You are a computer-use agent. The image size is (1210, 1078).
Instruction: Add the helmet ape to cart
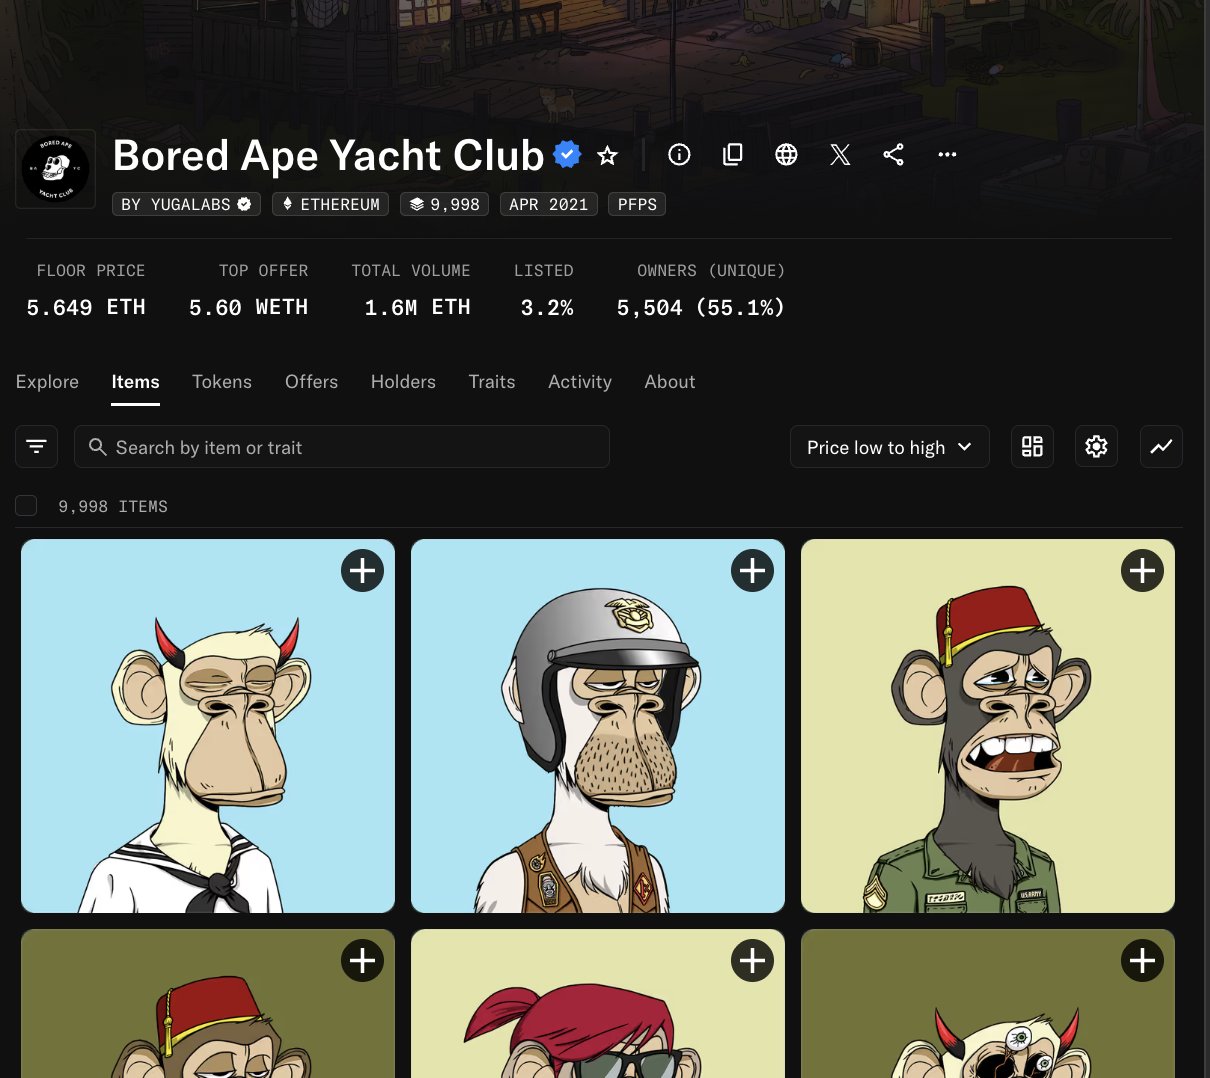tap(752, 571)
